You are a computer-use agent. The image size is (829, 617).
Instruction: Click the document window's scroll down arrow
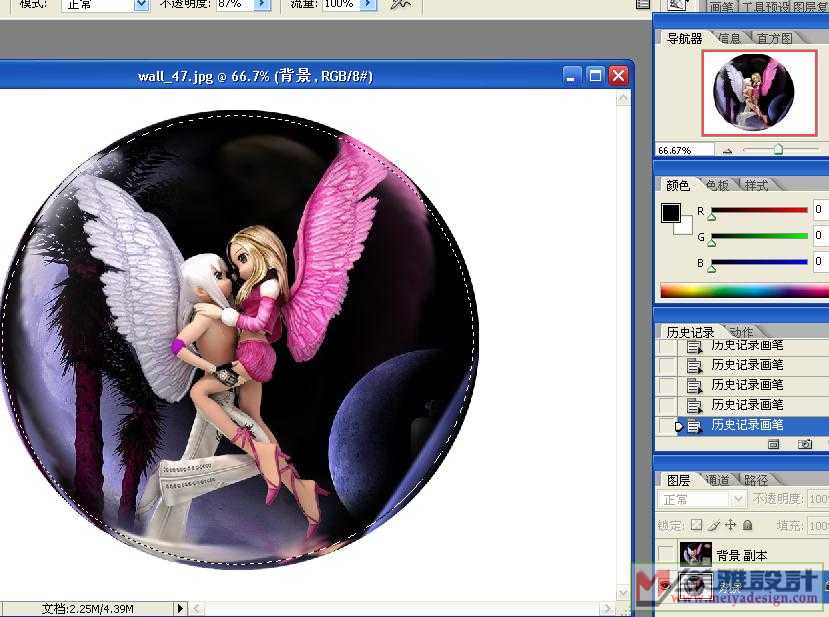[623, 593]
